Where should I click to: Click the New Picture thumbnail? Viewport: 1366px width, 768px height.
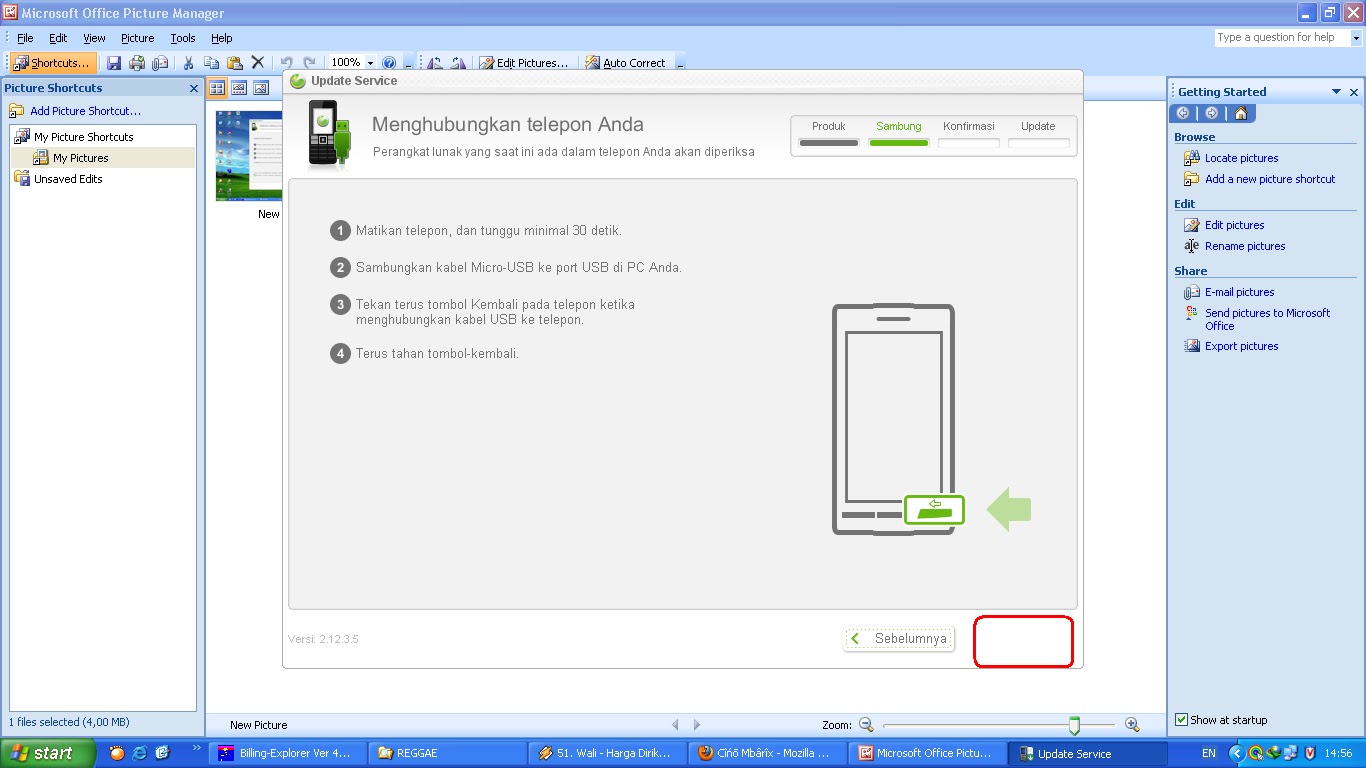tap(249, 155)
